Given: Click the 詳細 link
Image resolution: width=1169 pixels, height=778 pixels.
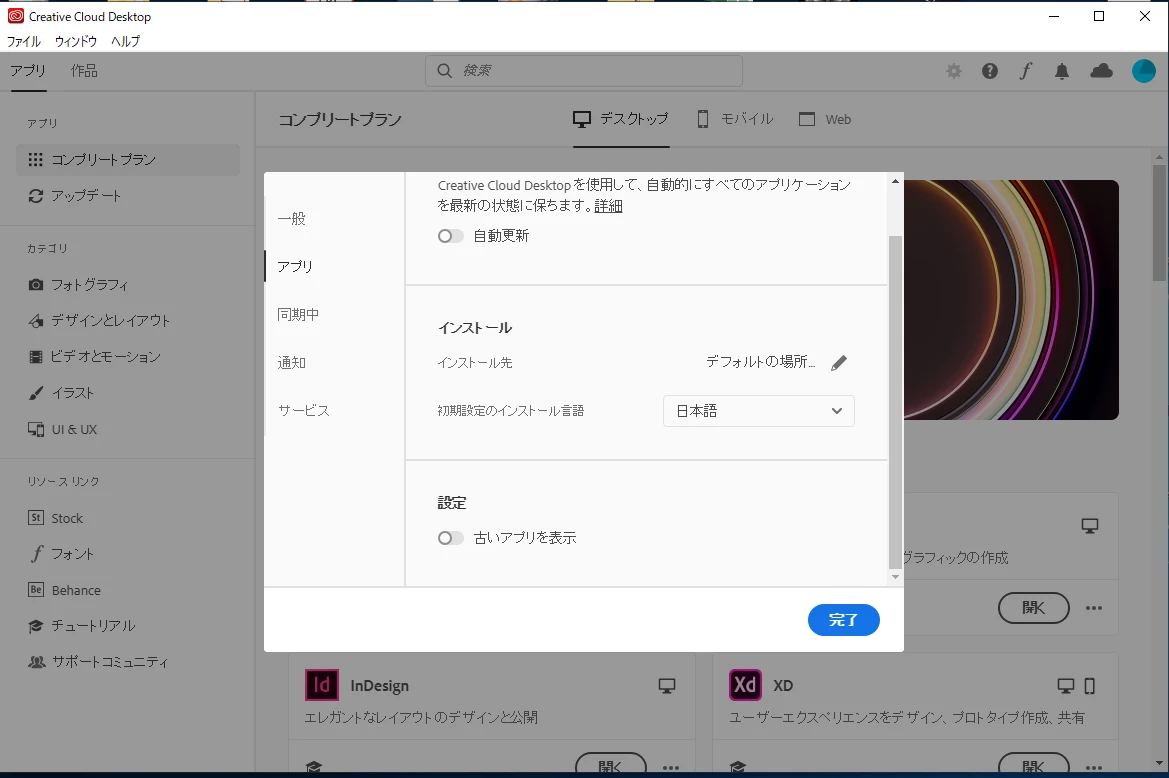Looking at the screenshot, I should 608,206.
